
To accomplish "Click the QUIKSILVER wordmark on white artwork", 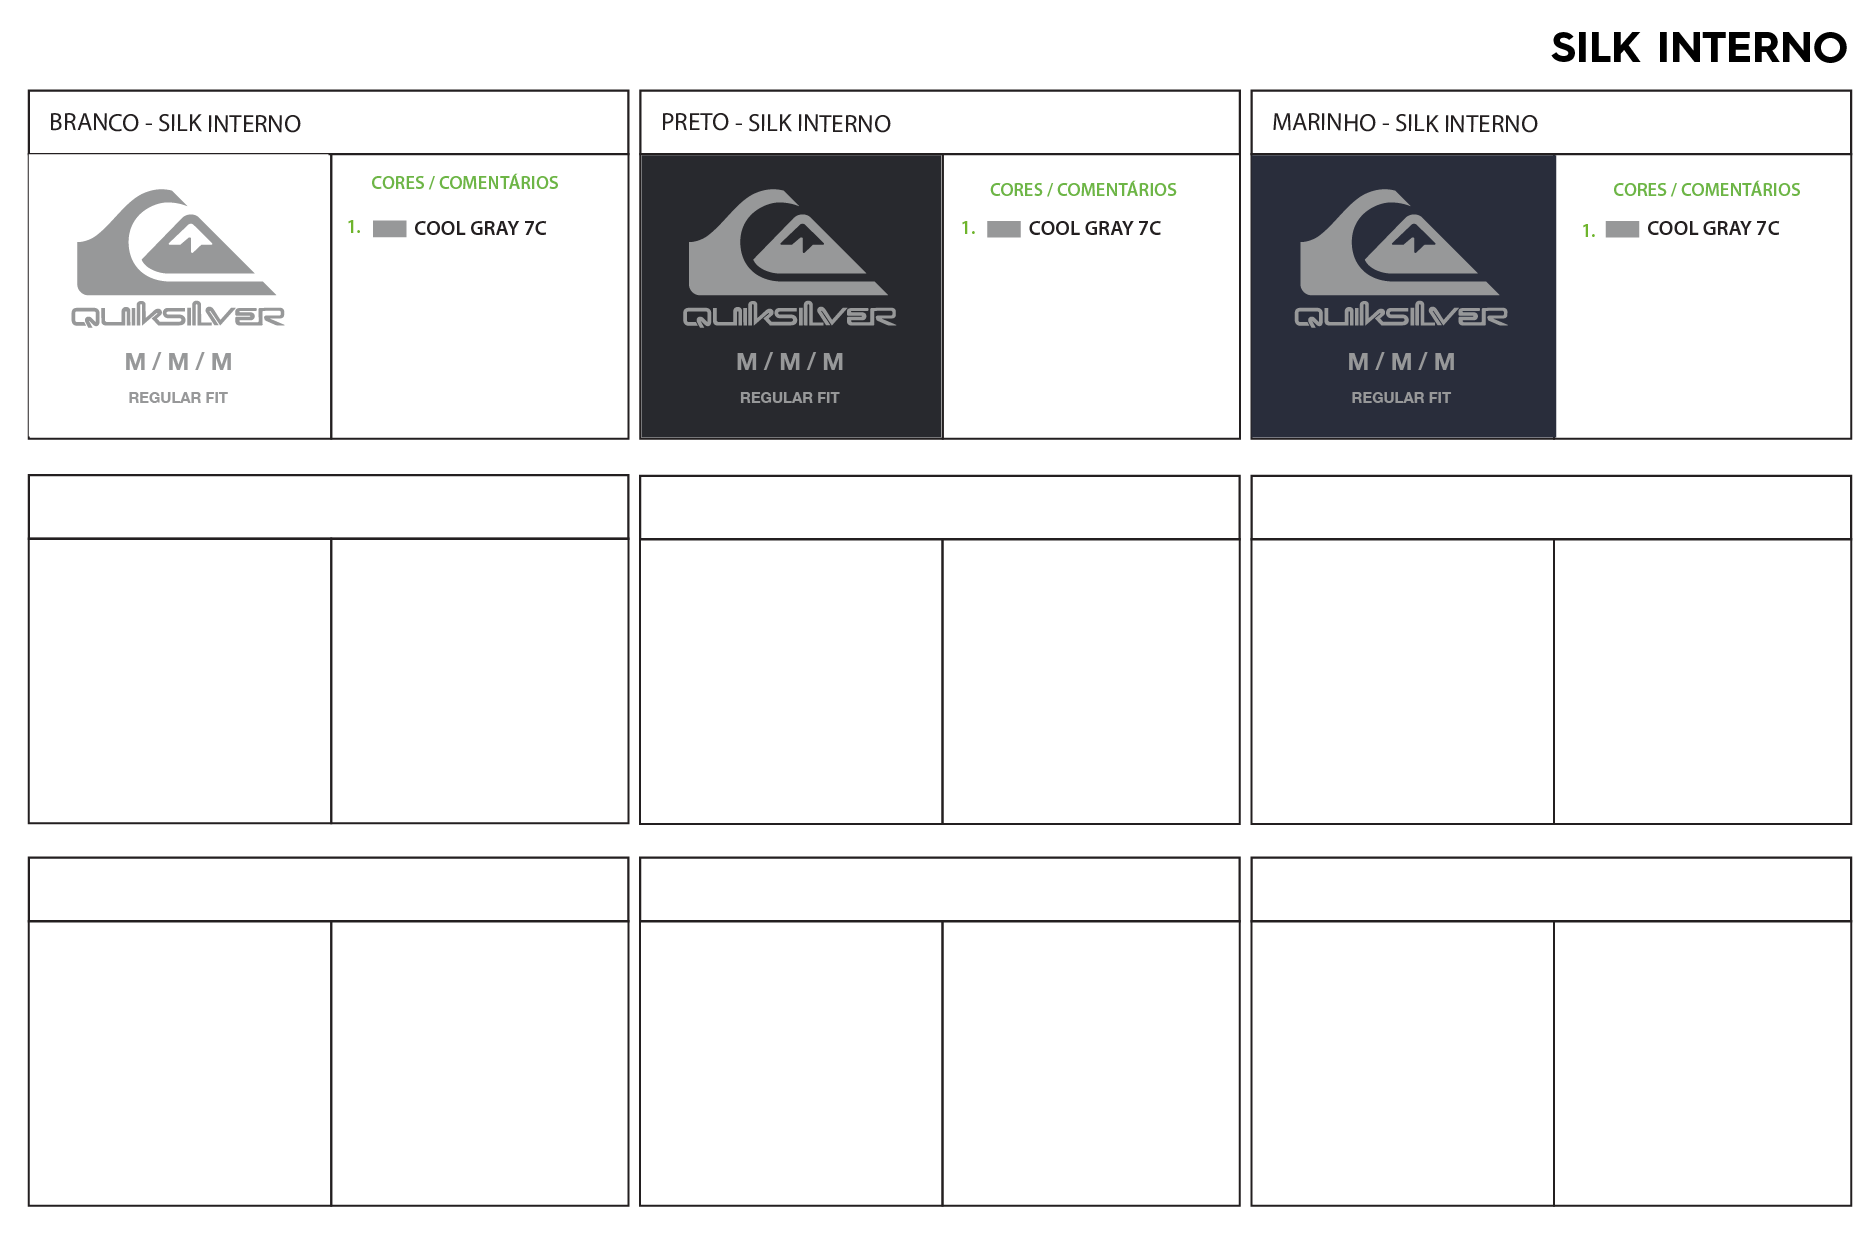I will point(178,315).
